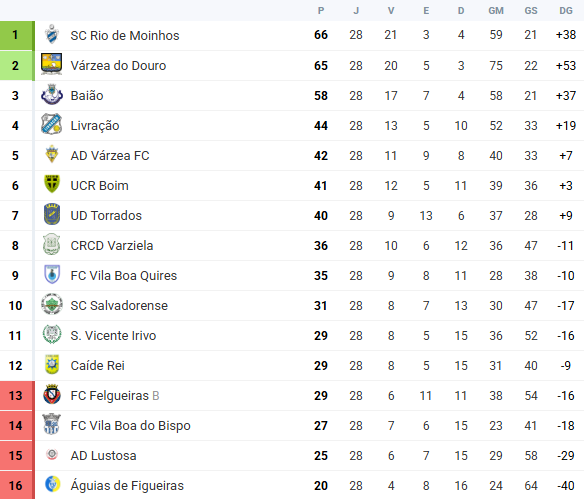Click the Águias de Figueiras crest

(x=52, y=484)
